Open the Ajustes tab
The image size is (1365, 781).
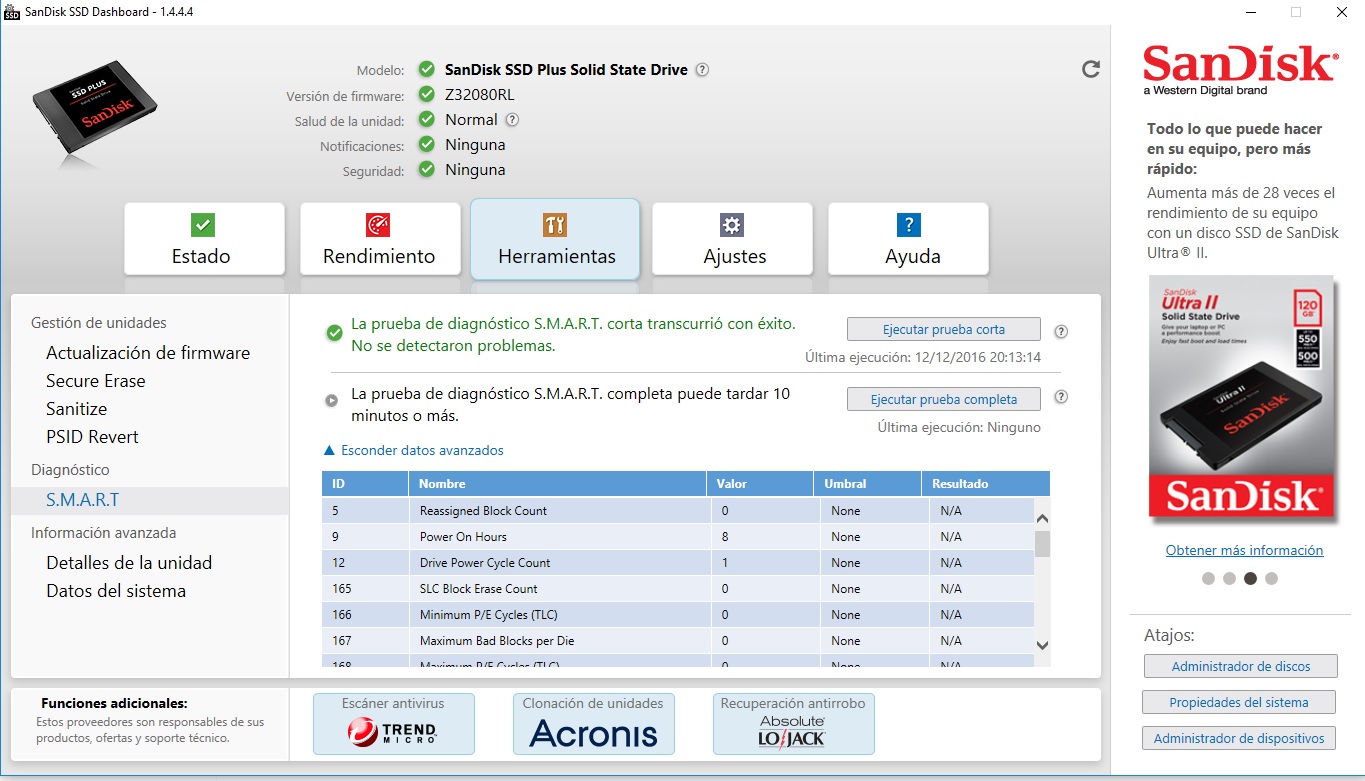[x=732, y=239]
